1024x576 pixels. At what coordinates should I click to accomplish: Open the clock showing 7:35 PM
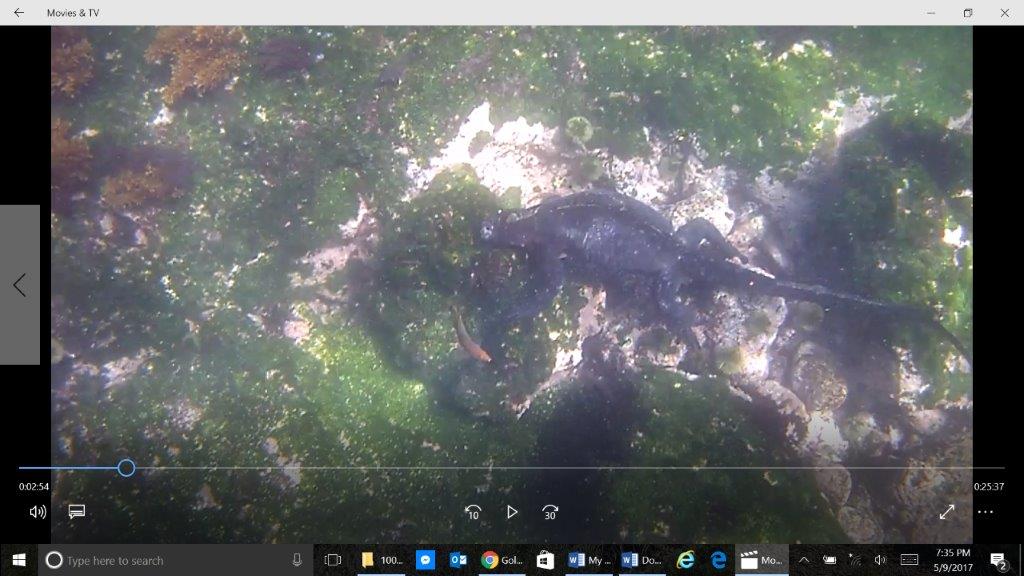[953, 560]
